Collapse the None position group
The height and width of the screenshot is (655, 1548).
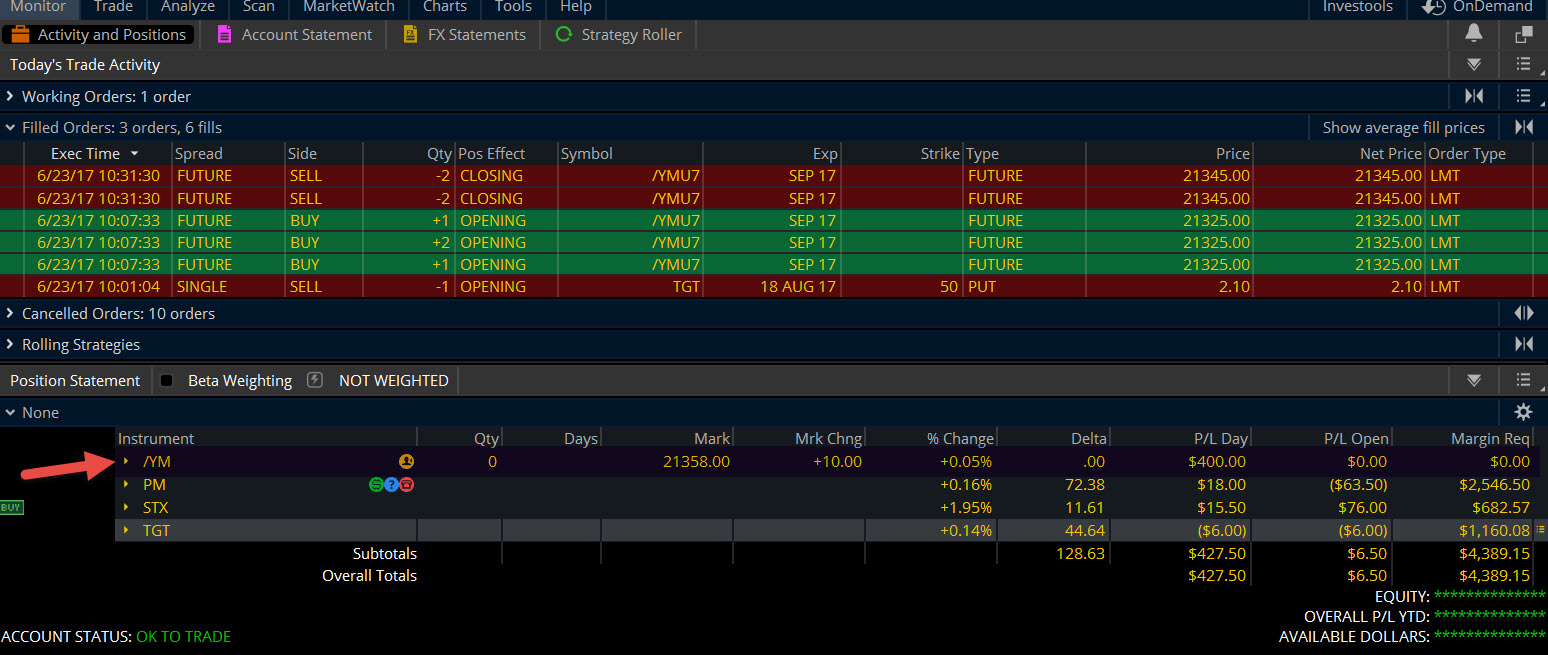10,412
